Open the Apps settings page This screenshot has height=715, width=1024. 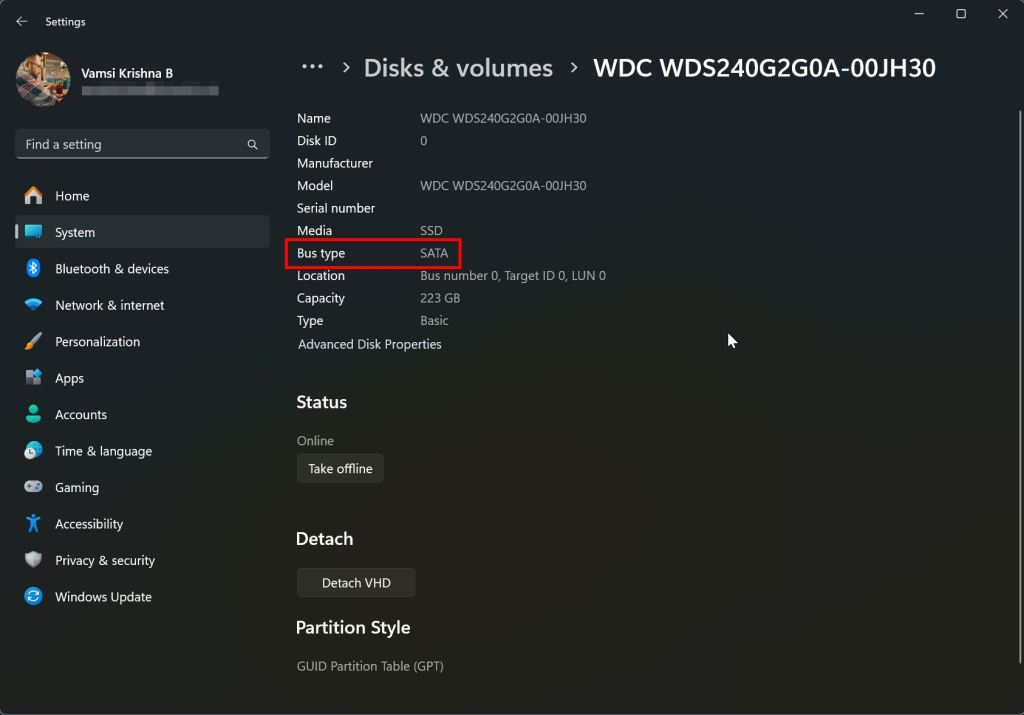pos(142,377)
